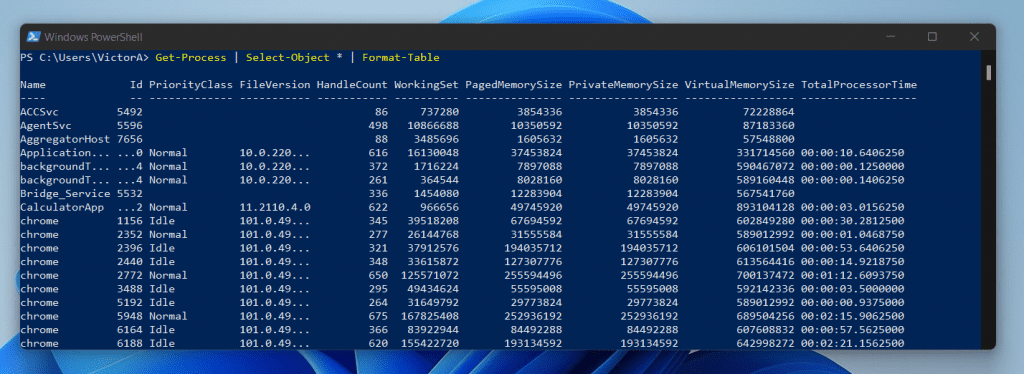Click Id 5492 of ACCSvc
The image size is (1024, 374).
[129, 112]
